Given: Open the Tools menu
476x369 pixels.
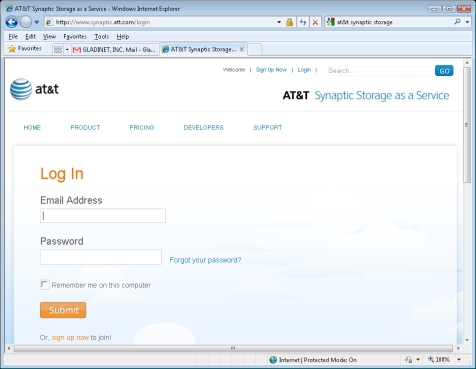Looking at the screenshot, I should coord(101,36).
